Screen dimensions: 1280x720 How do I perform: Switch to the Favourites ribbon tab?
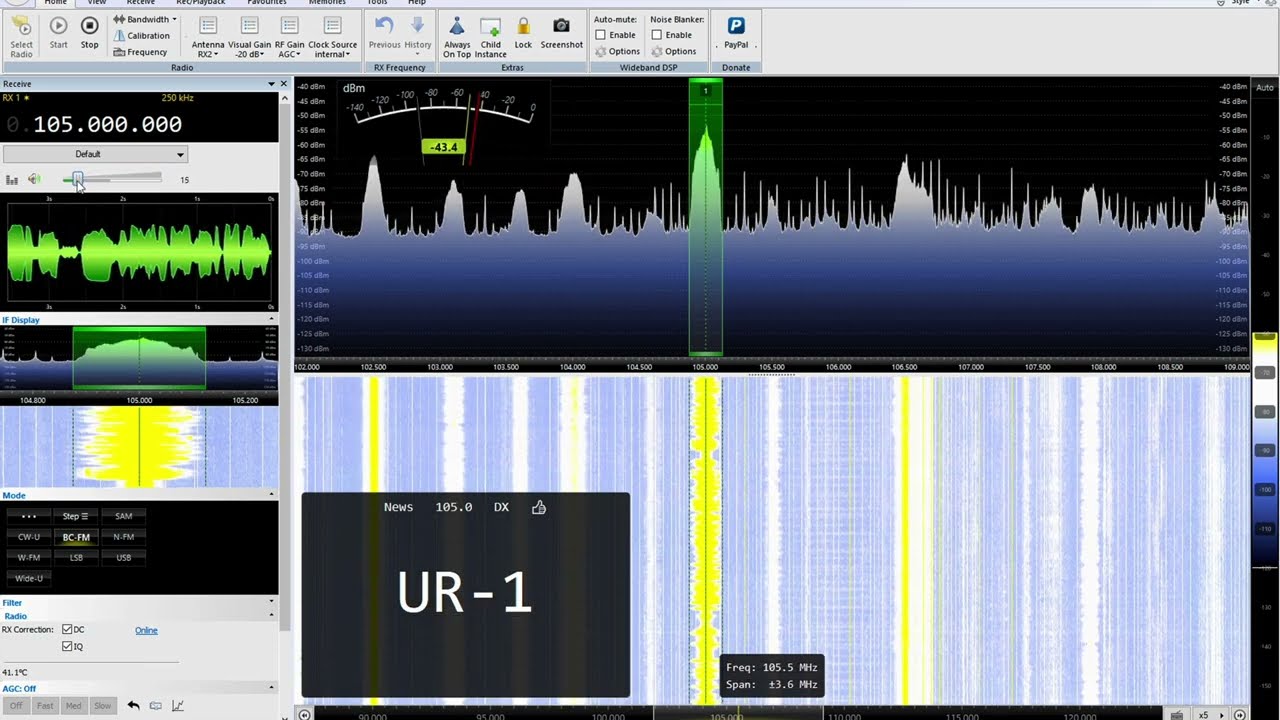267,3
